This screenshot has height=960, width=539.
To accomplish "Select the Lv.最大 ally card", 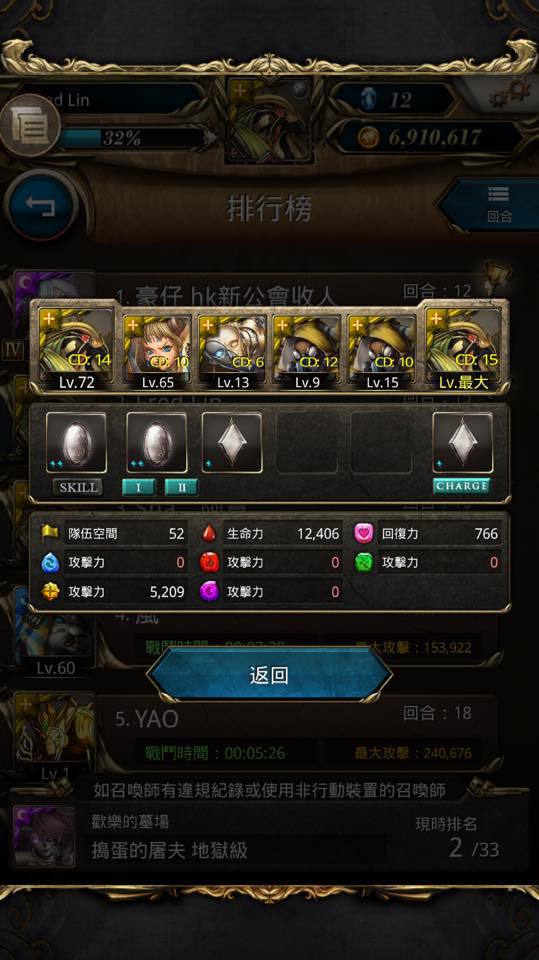I will tap(464, 350).
